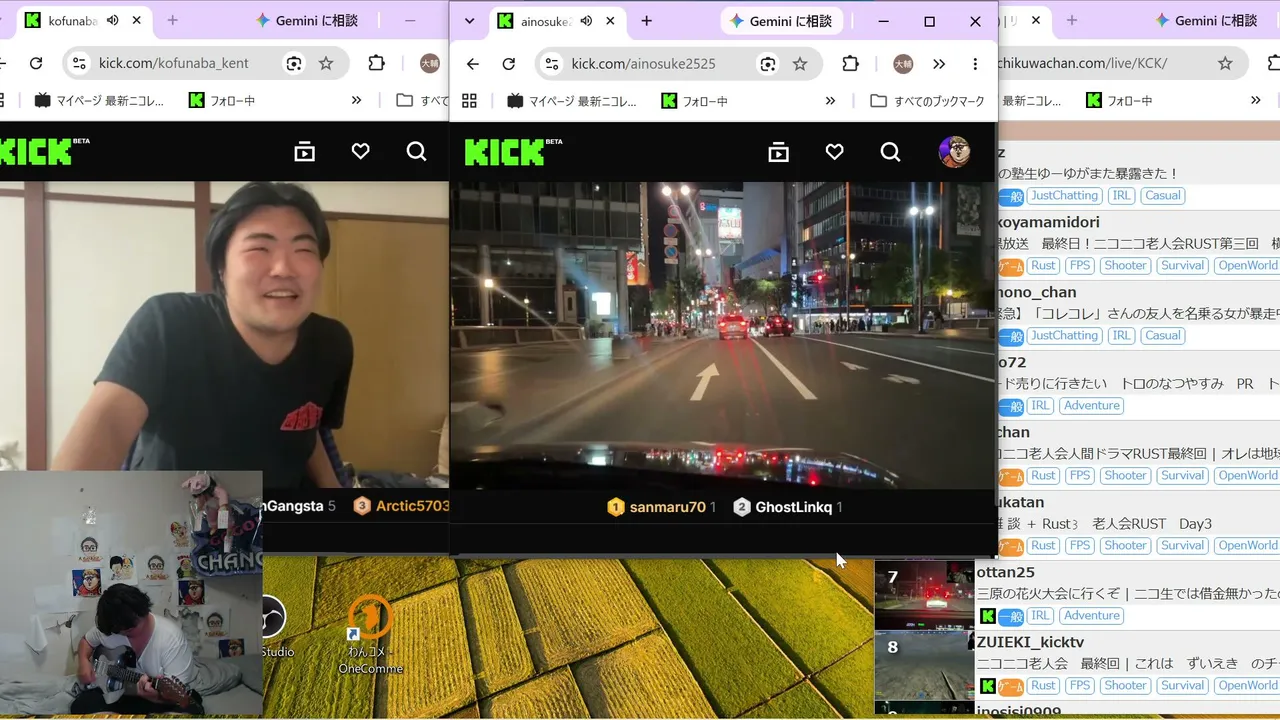The width and height of the screenshot is (1280, 720).
Task: Click Gemini に相談 in the ainosuke2525 window
Action: [x=781, y=21]
